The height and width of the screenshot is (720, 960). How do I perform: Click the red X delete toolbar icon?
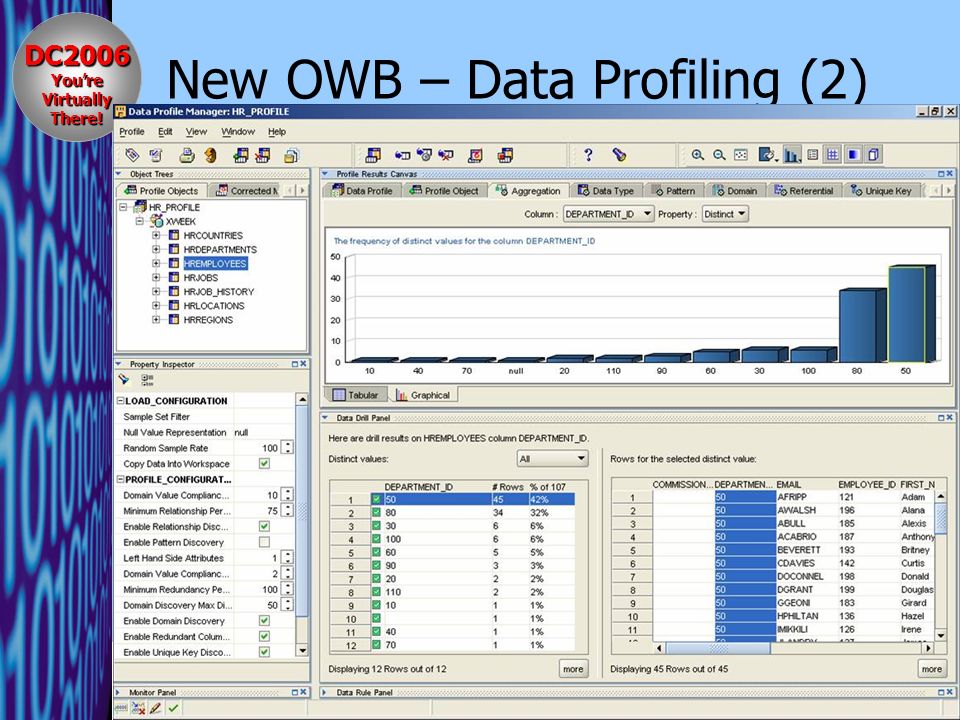[x=446, y=155]
